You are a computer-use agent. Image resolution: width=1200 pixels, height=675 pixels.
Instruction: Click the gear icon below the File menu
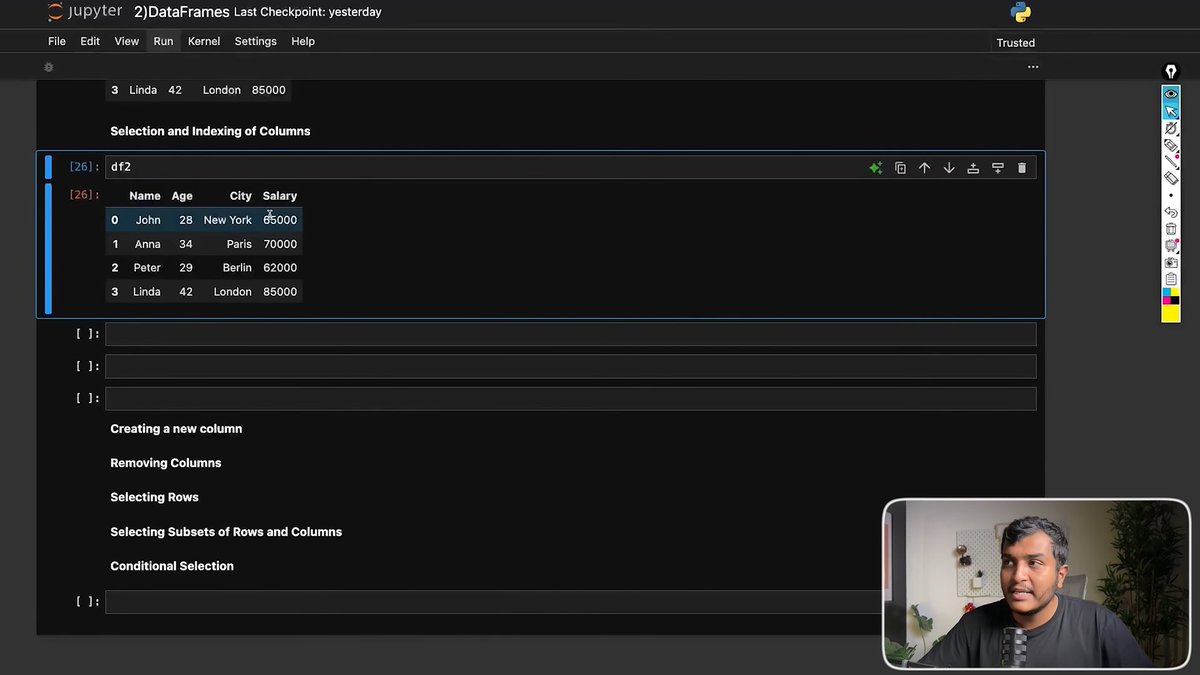48,67
